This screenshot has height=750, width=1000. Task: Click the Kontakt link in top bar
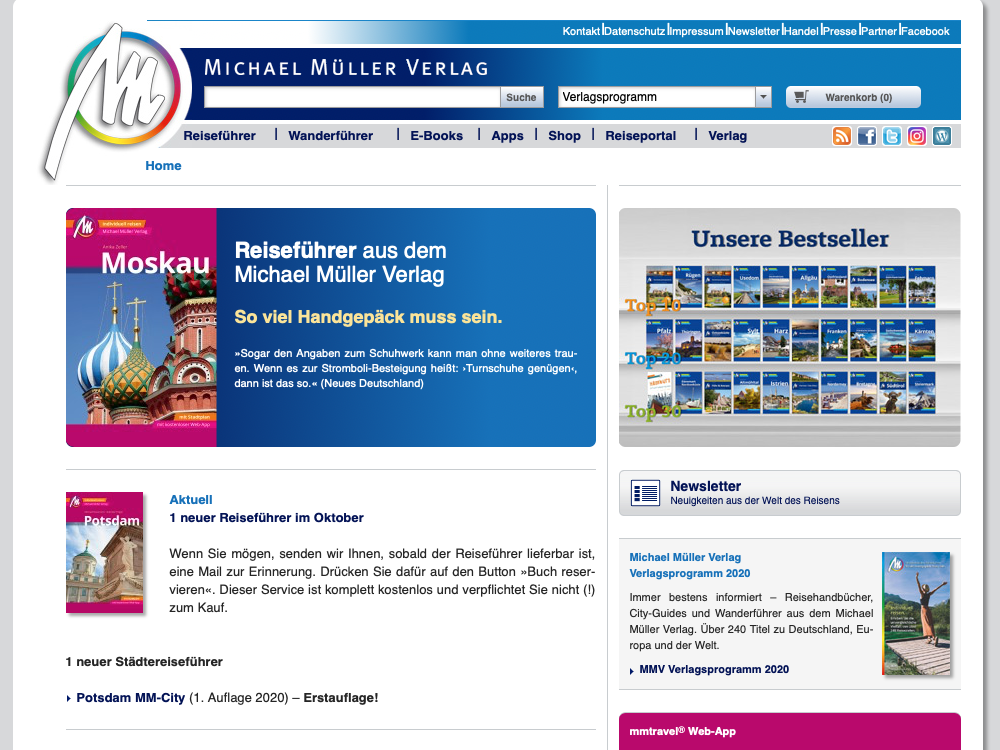581,31
